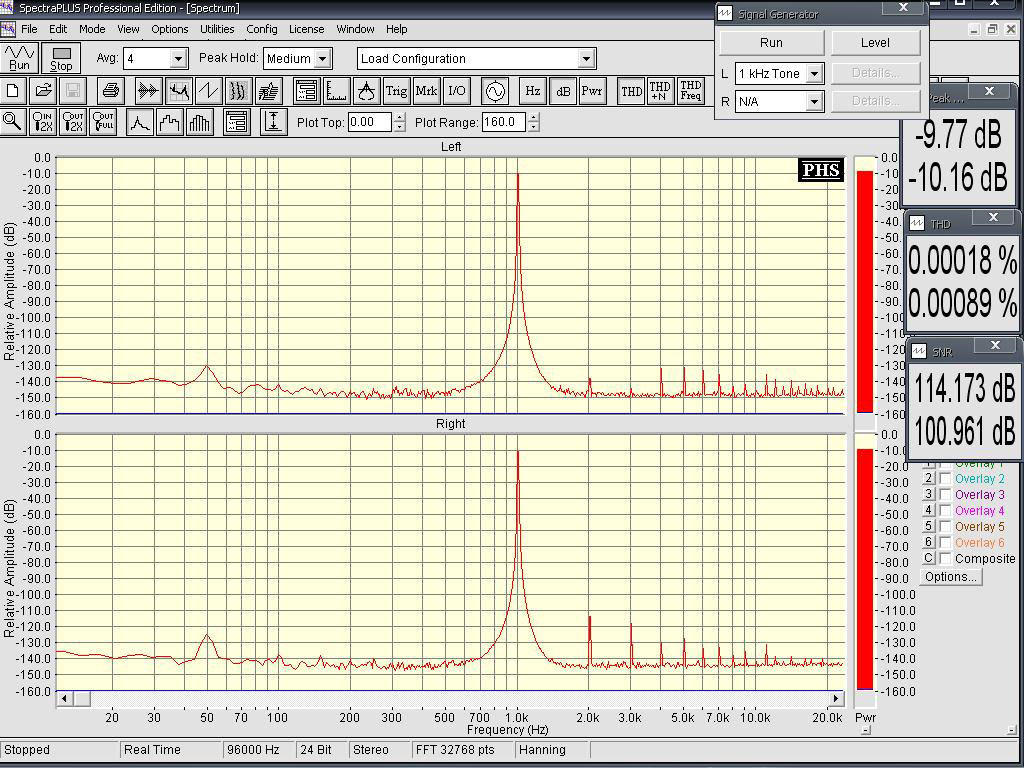The height and width of the screenshot is (768, 1024).
Task: Click the overlay Options... button
Action: (x=950, y=577)
